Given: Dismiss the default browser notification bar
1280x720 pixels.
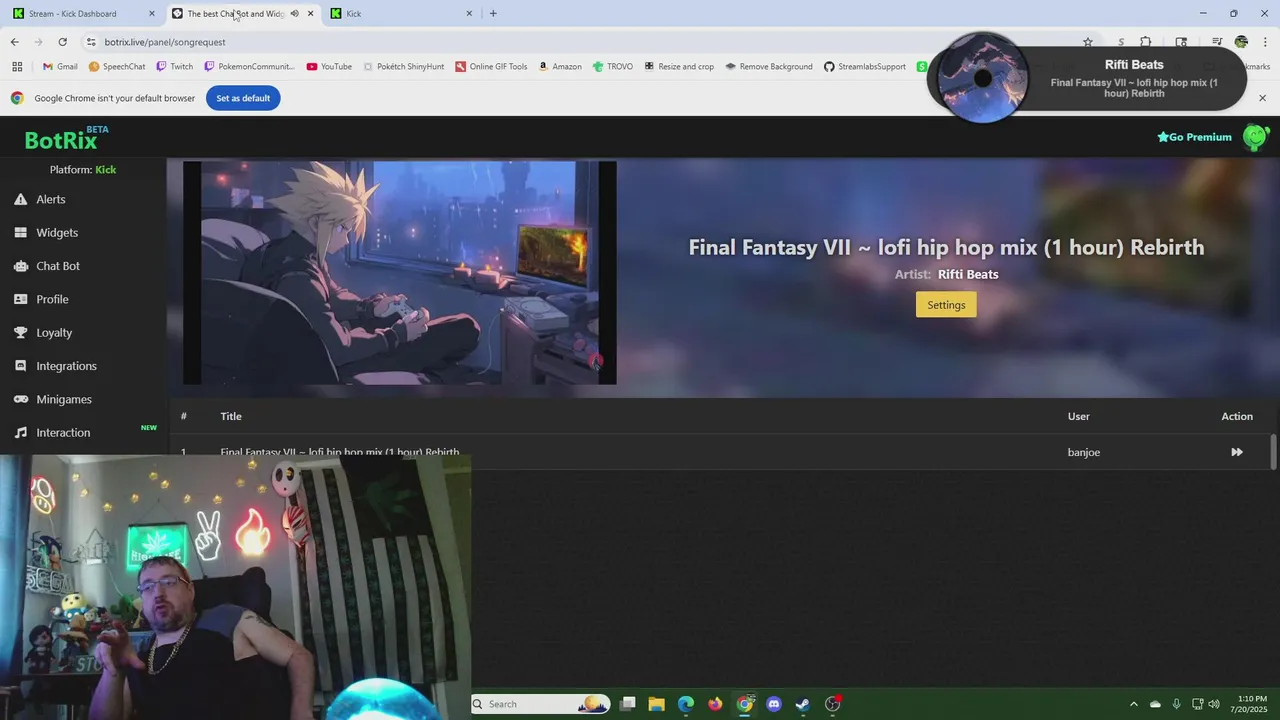Looking at the screenshot, I should pos(1262,98).
